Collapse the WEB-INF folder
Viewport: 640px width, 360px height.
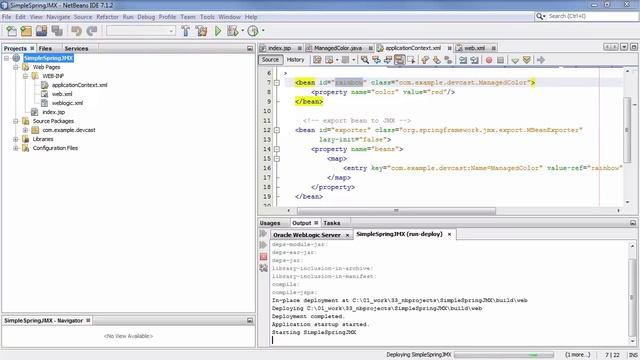click(25, 76)
